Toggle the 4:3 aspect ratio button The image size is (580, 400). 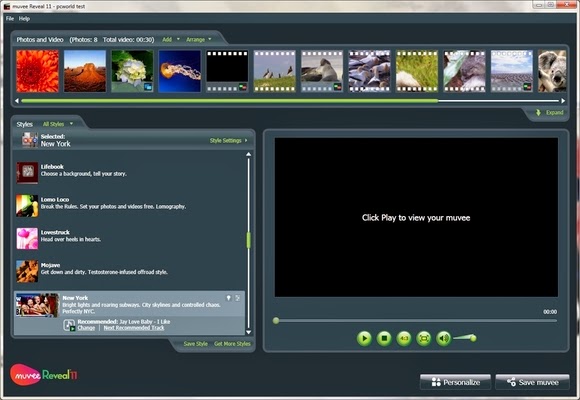404,338
